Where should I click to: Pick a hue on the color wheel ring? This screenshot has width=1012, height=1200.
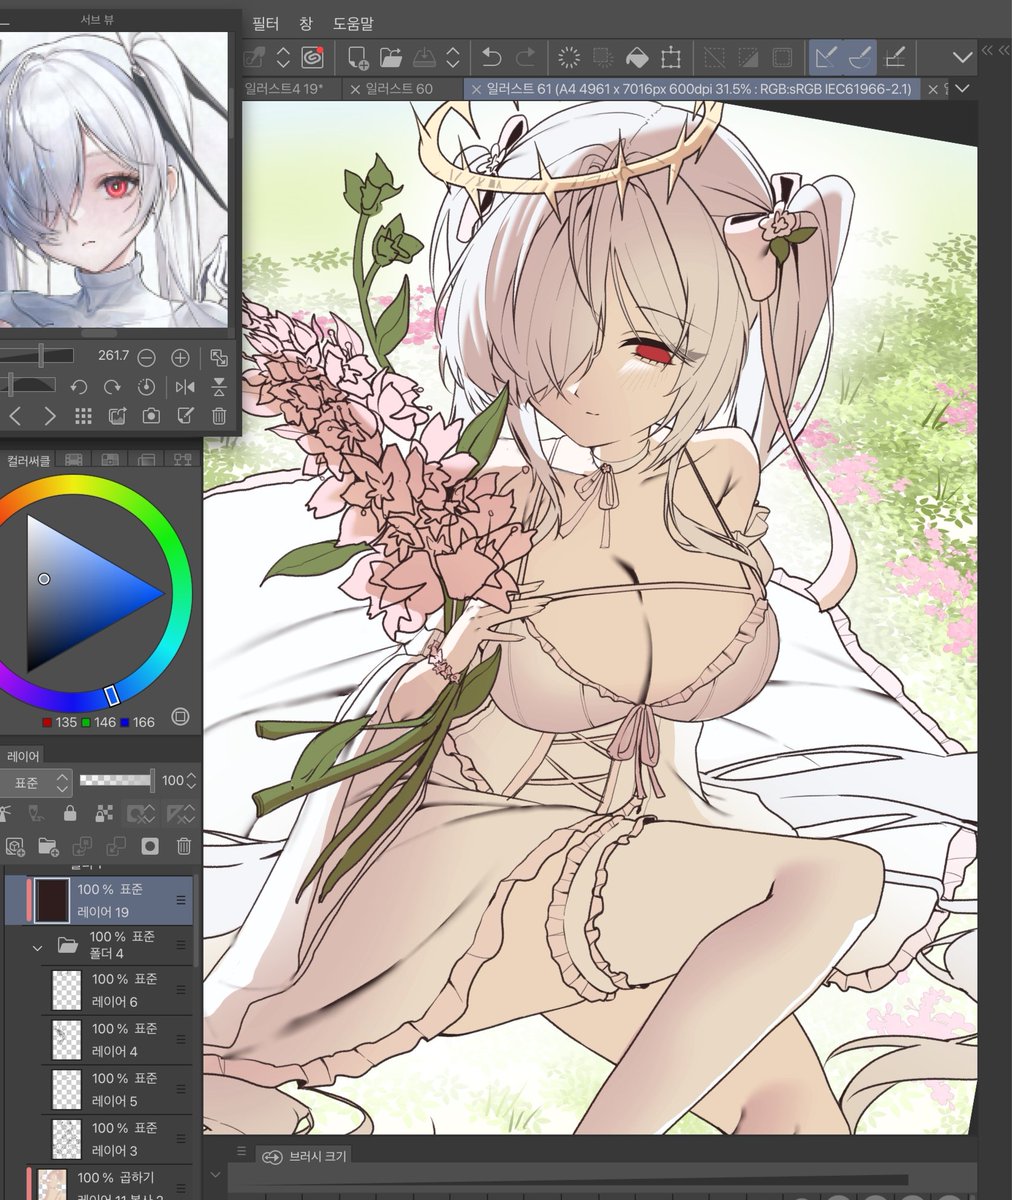coord(112,694)
